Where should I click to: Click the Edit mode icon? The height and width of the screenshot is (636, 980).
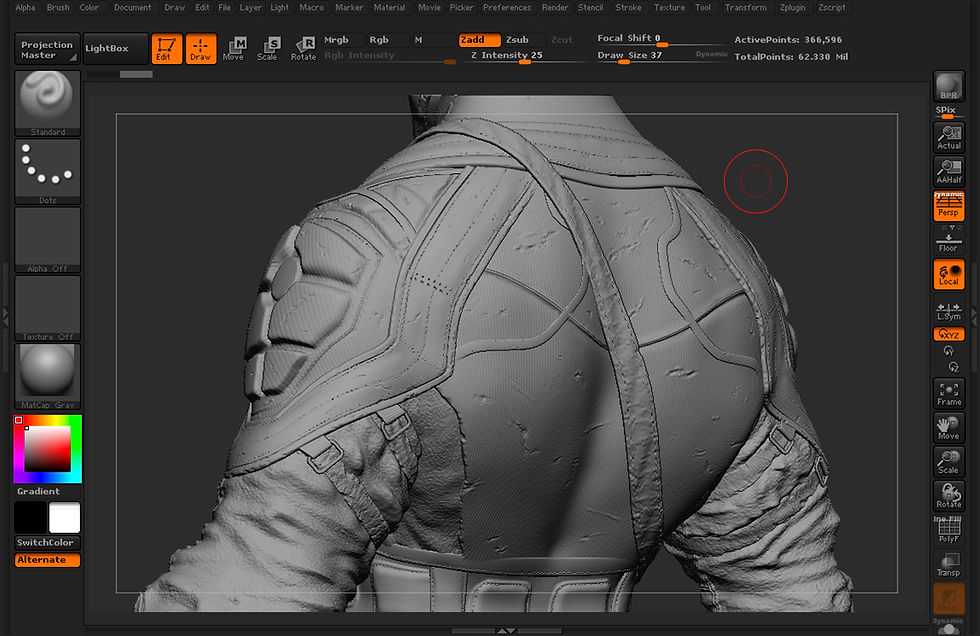[165, 48]
